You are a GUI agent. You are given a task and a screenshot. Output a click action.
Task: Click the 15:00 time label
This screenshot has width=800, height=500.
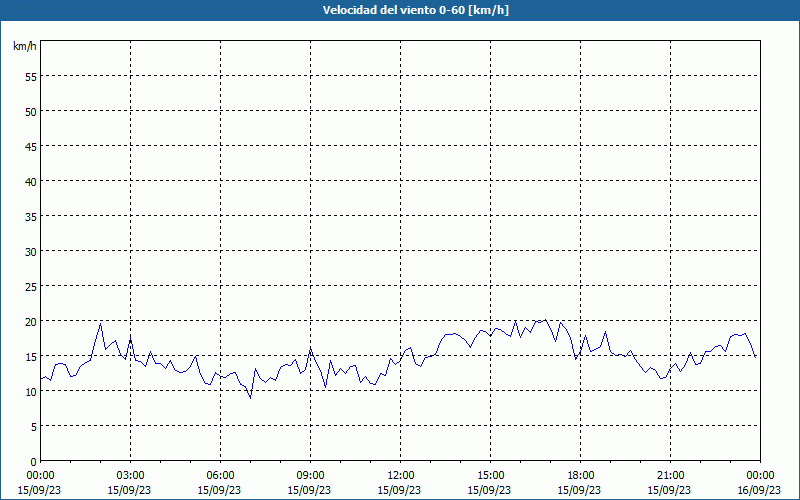click(490, 476)
